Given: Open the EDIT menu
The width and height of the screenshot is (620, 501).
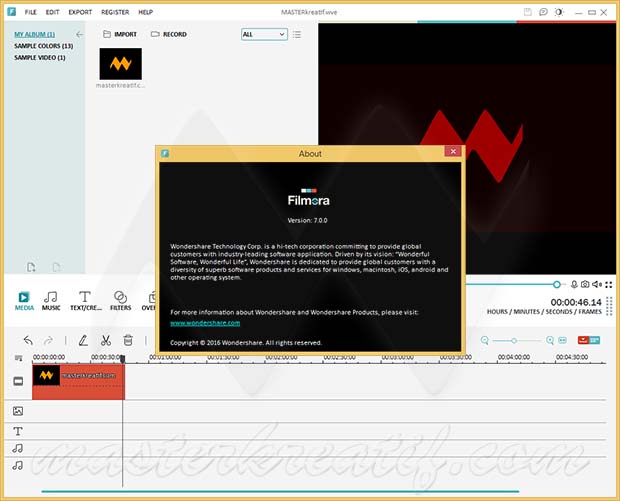Looking at the screenshot, I should 52,12.
